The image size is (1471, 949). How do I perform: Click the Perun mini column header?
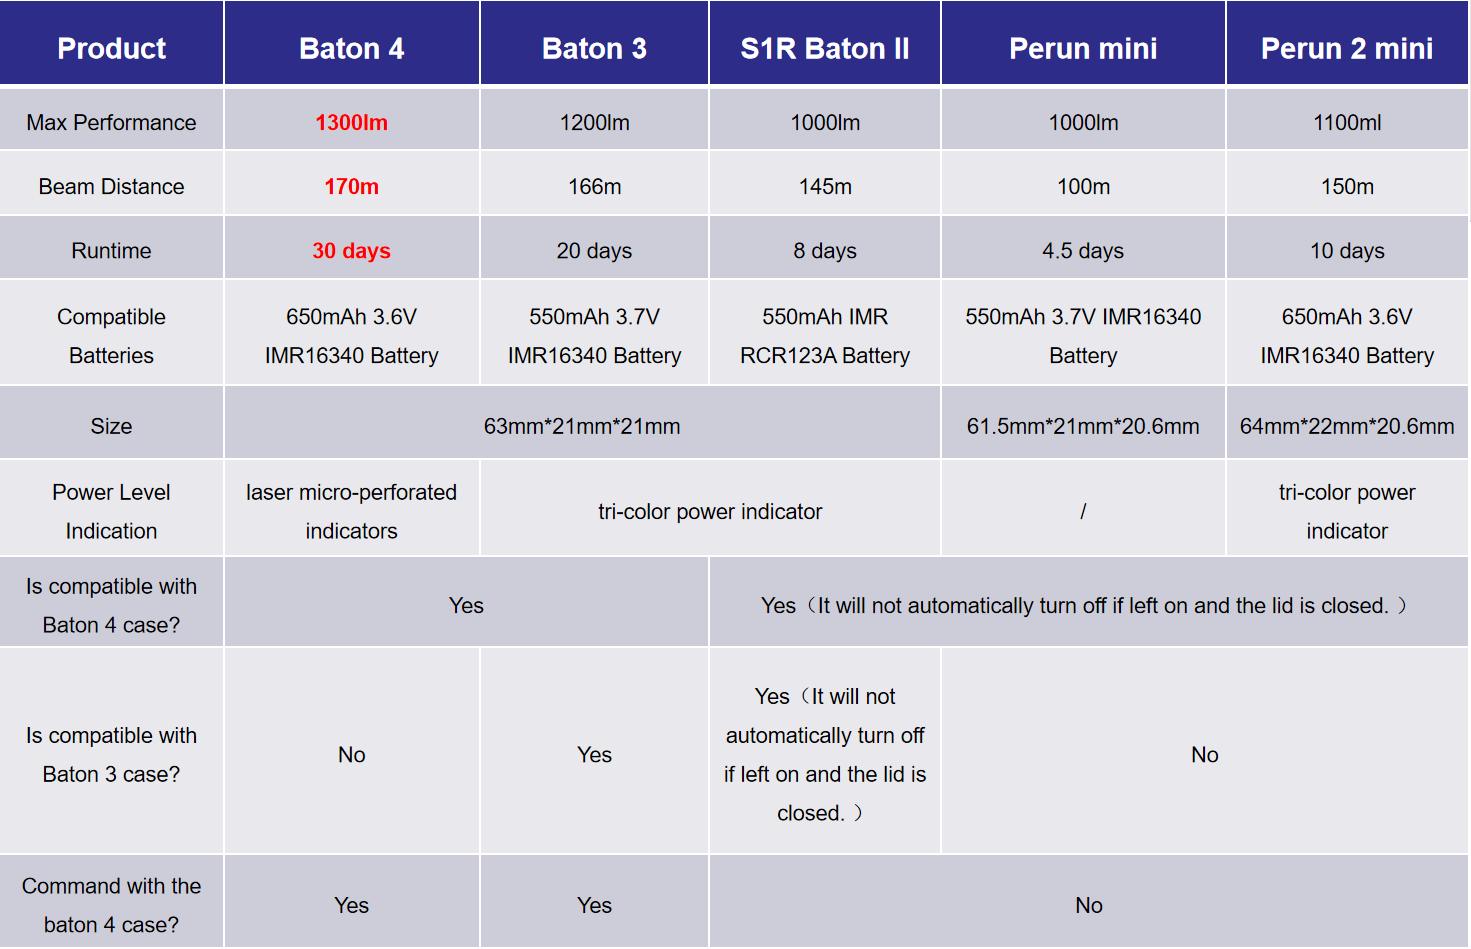(1083, 48)
